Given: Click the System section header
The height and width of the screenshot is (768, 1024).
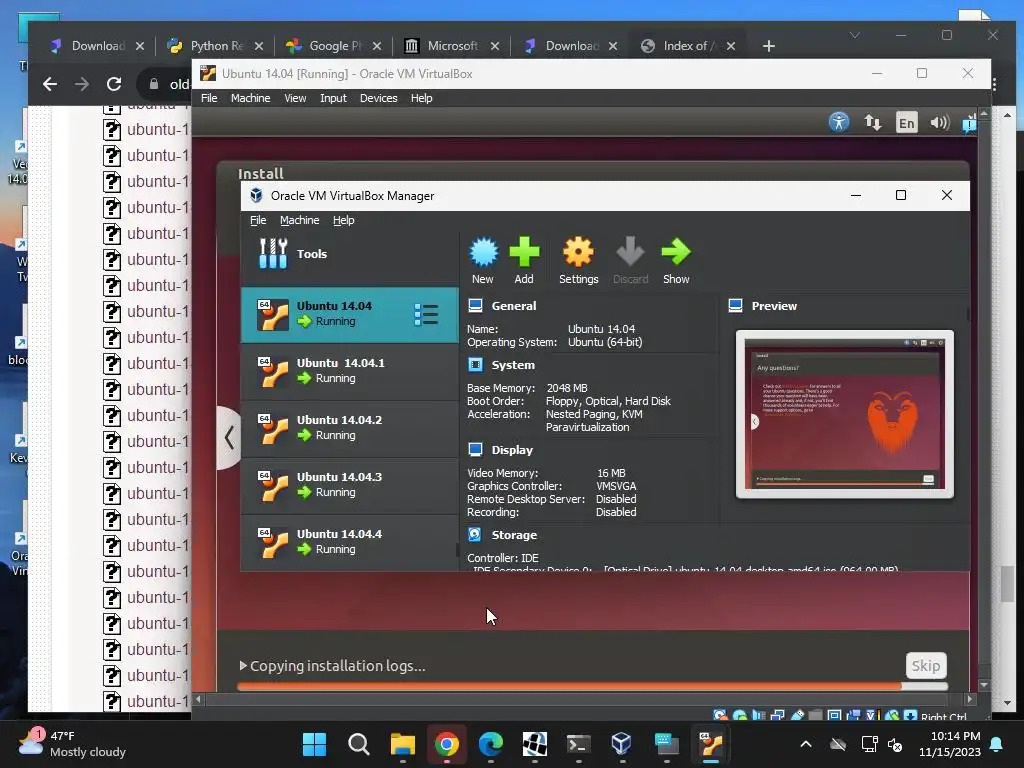Looking at the screenshot, I should tap(513, 365).
